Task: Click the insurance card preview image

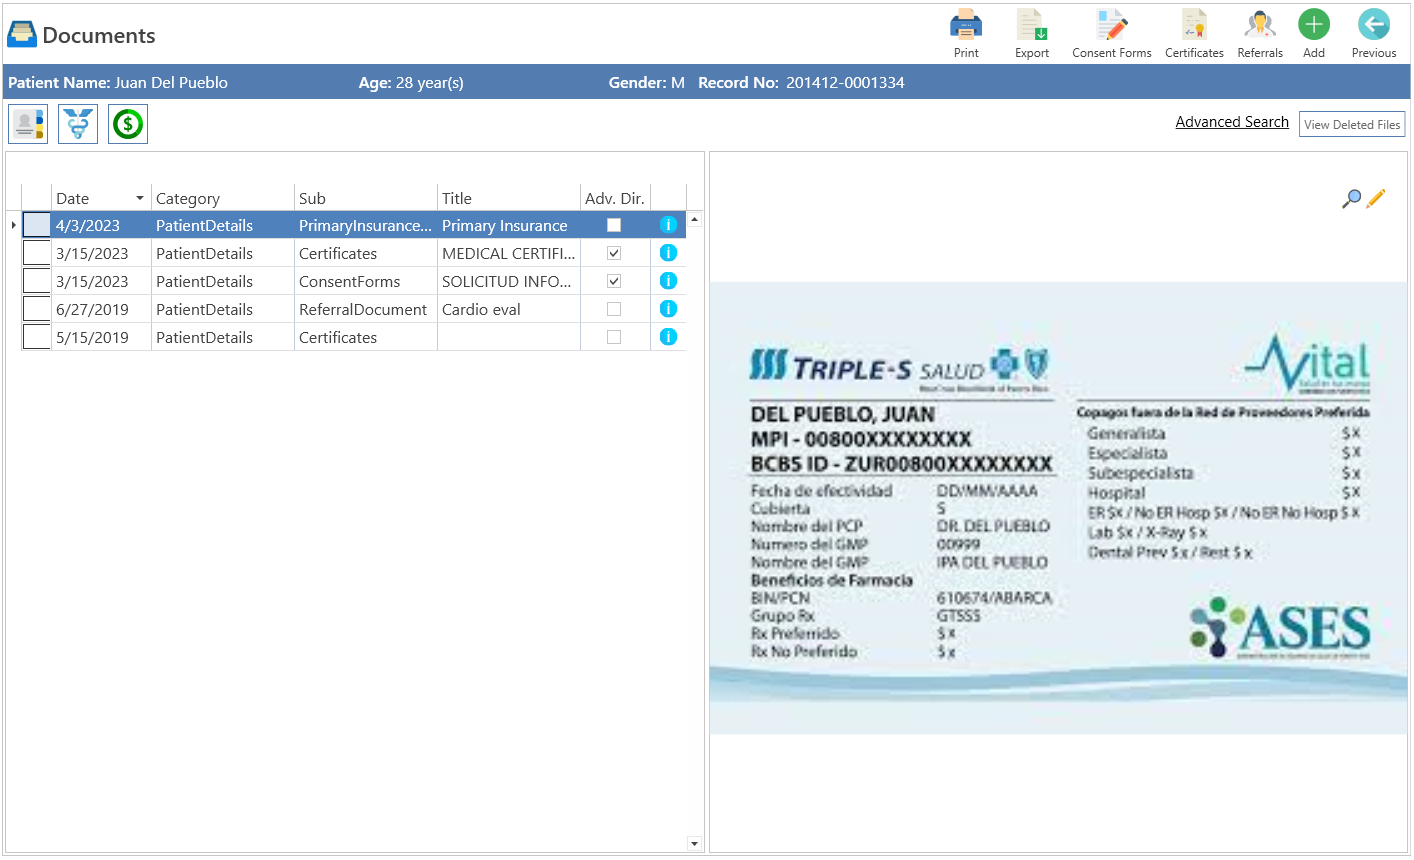Action: [x=1059, y=508]
